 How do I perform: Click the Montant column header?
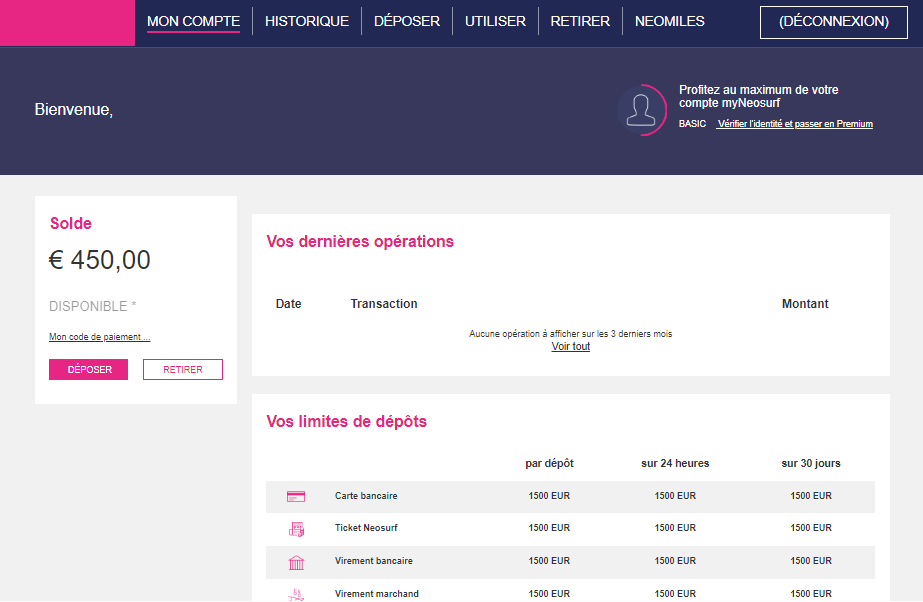pyautogui.click(x=805, y=304)
